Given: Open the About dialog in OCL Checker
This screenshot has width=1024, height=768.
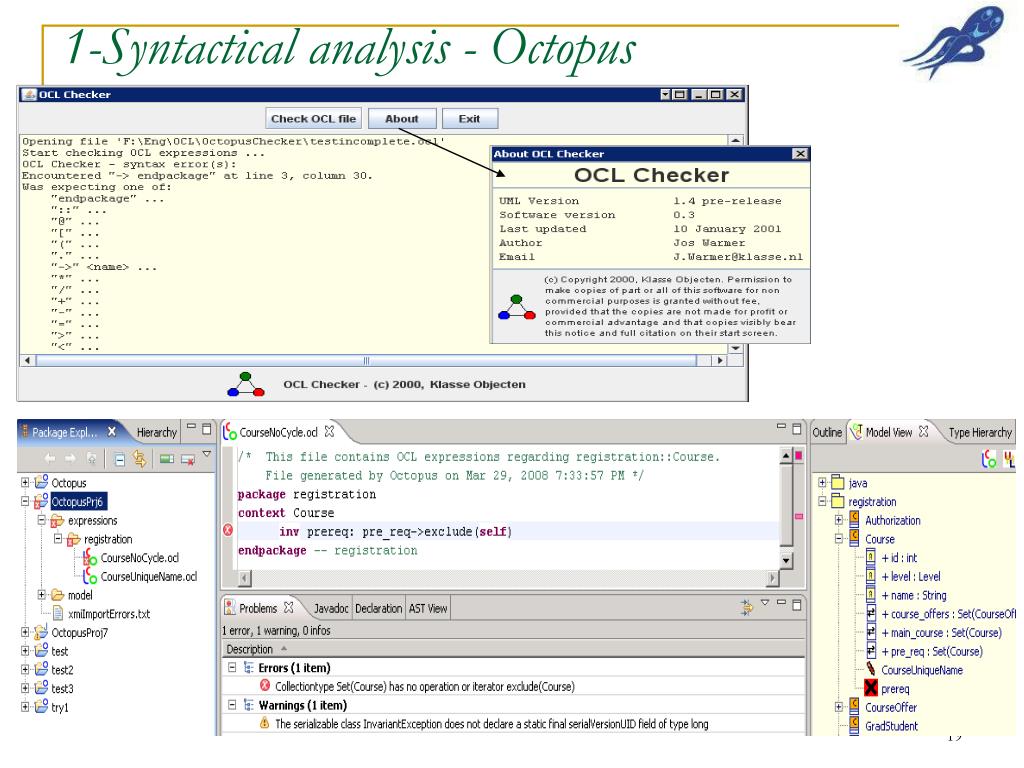Looking at the screenshot, I should click(x=402, y=119).
